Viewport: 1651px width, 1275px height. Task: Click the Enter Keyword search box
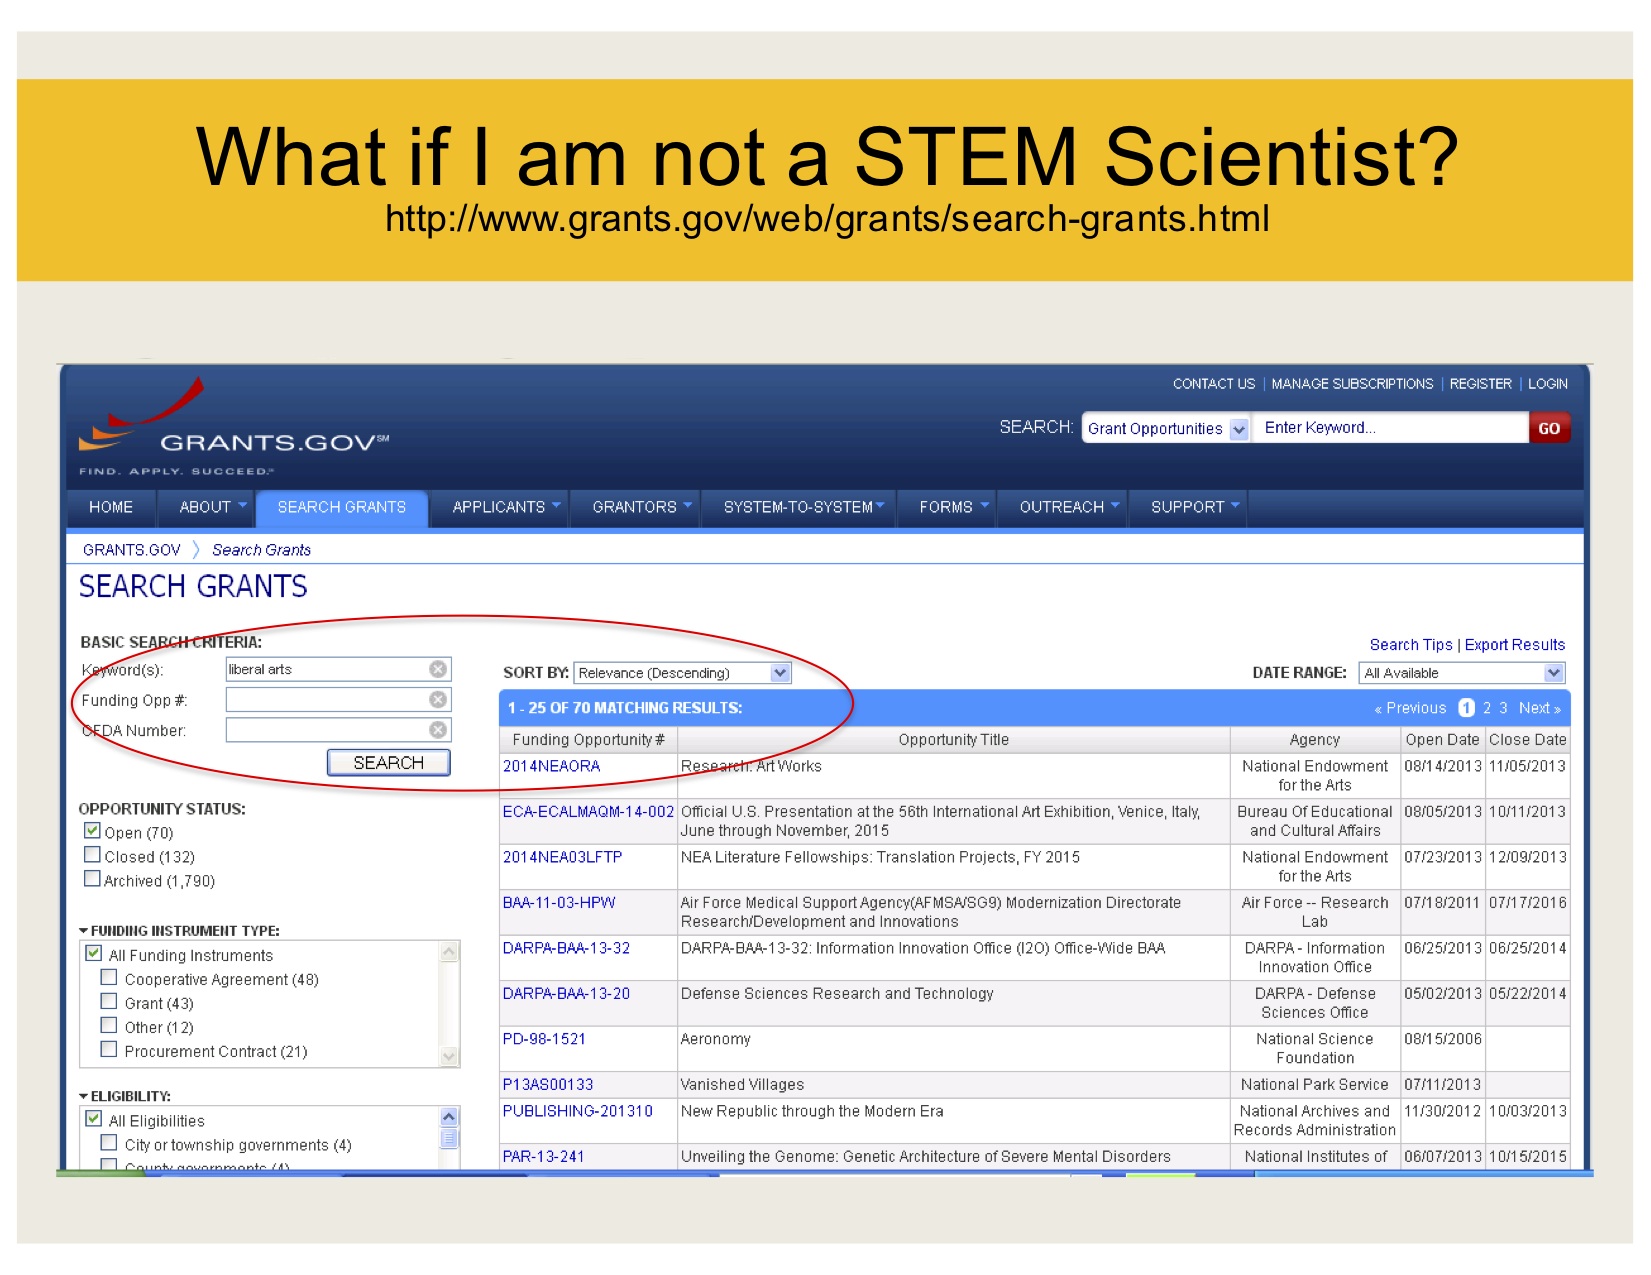click(x=1390, y=428)
